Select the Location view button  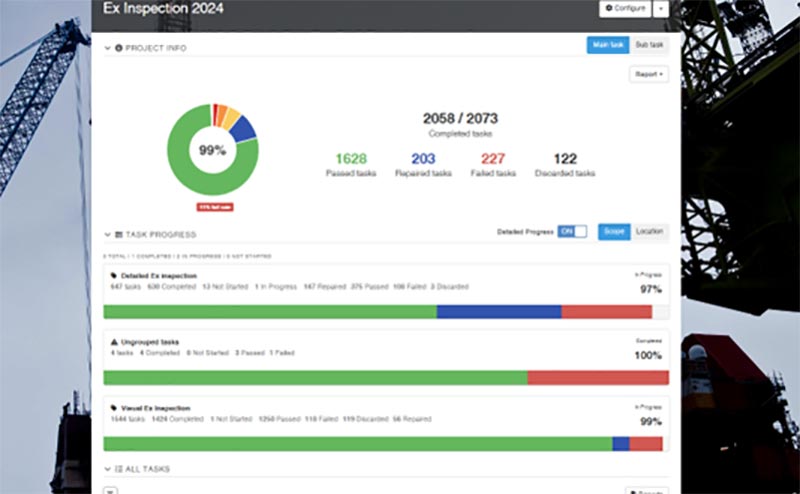point(649,232)
